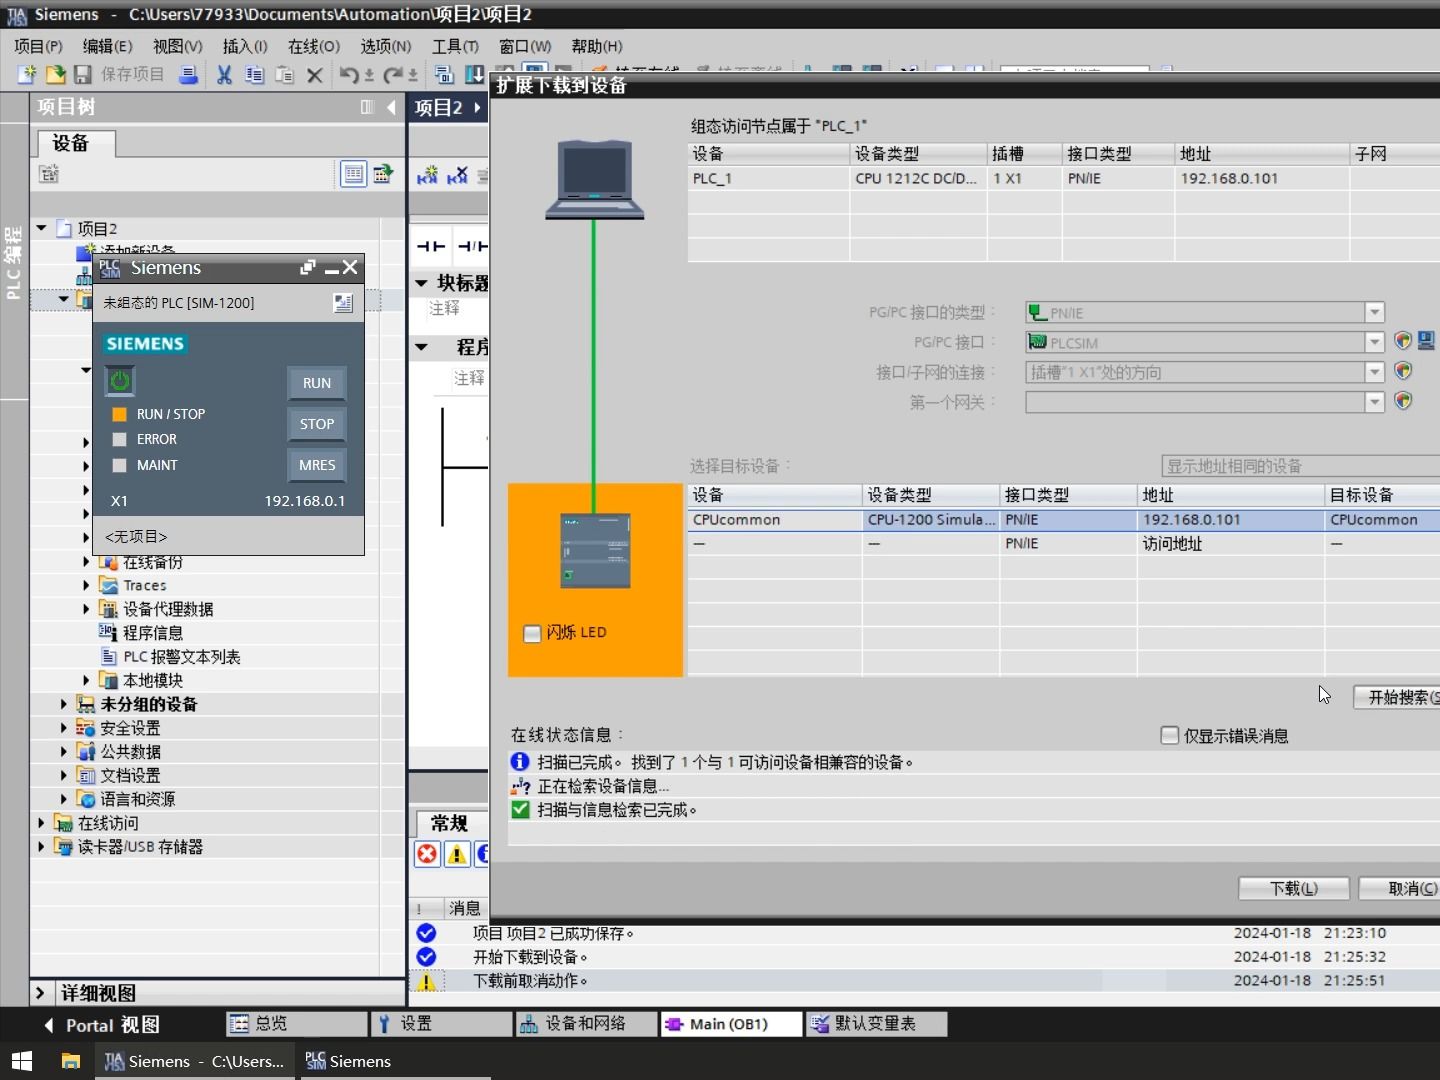Screen dimensions: 1440x1080
Task: Check 仅显示错误消息 option
Action: point(1169,735)
